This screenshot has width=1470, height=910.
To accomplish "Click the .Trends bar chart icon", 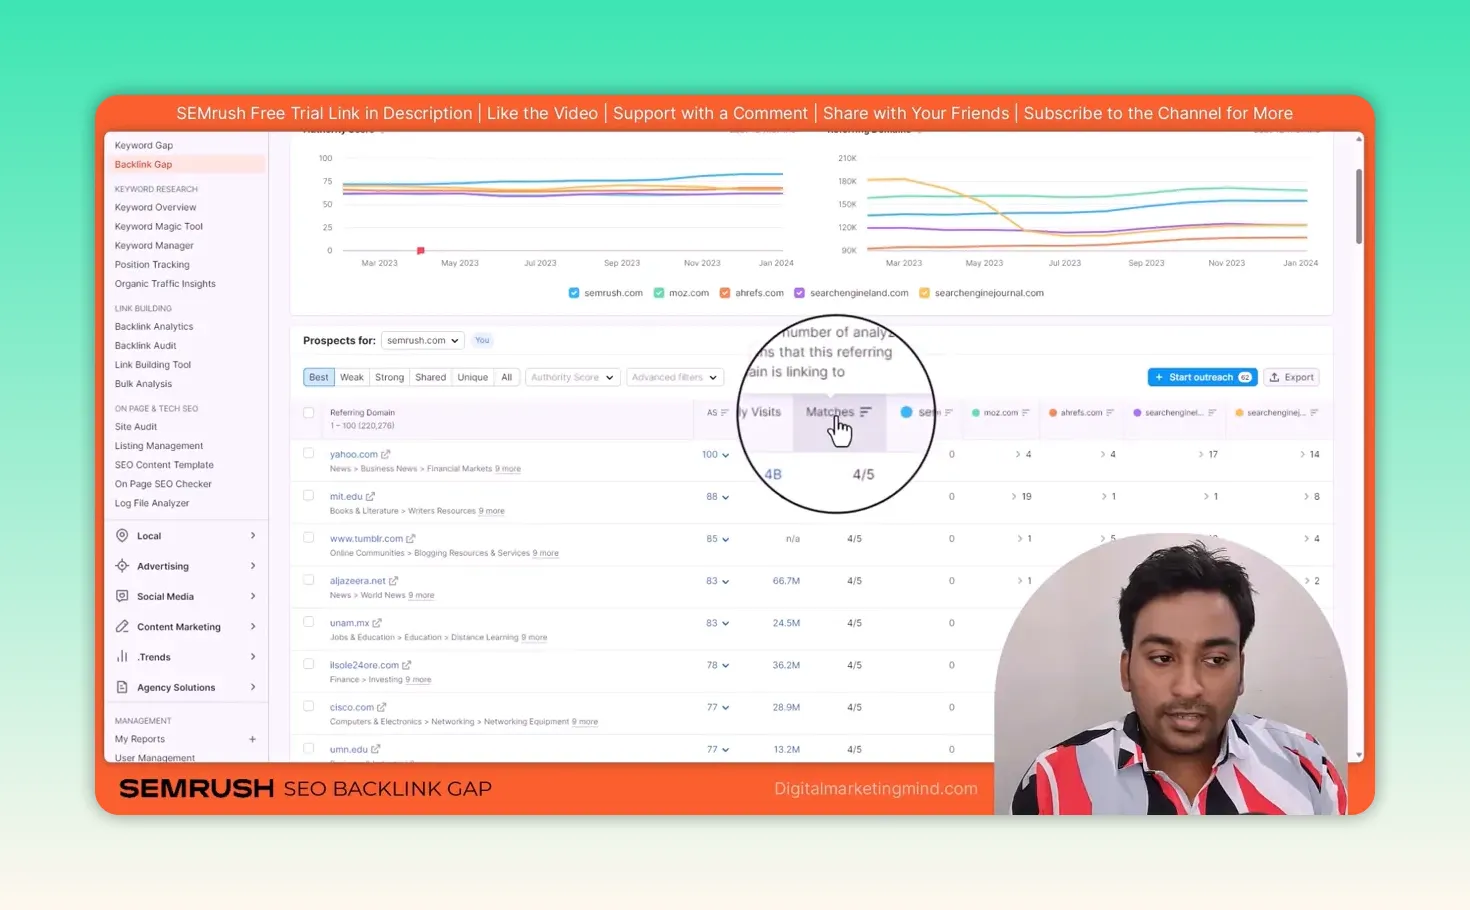I will coord(122,656).
